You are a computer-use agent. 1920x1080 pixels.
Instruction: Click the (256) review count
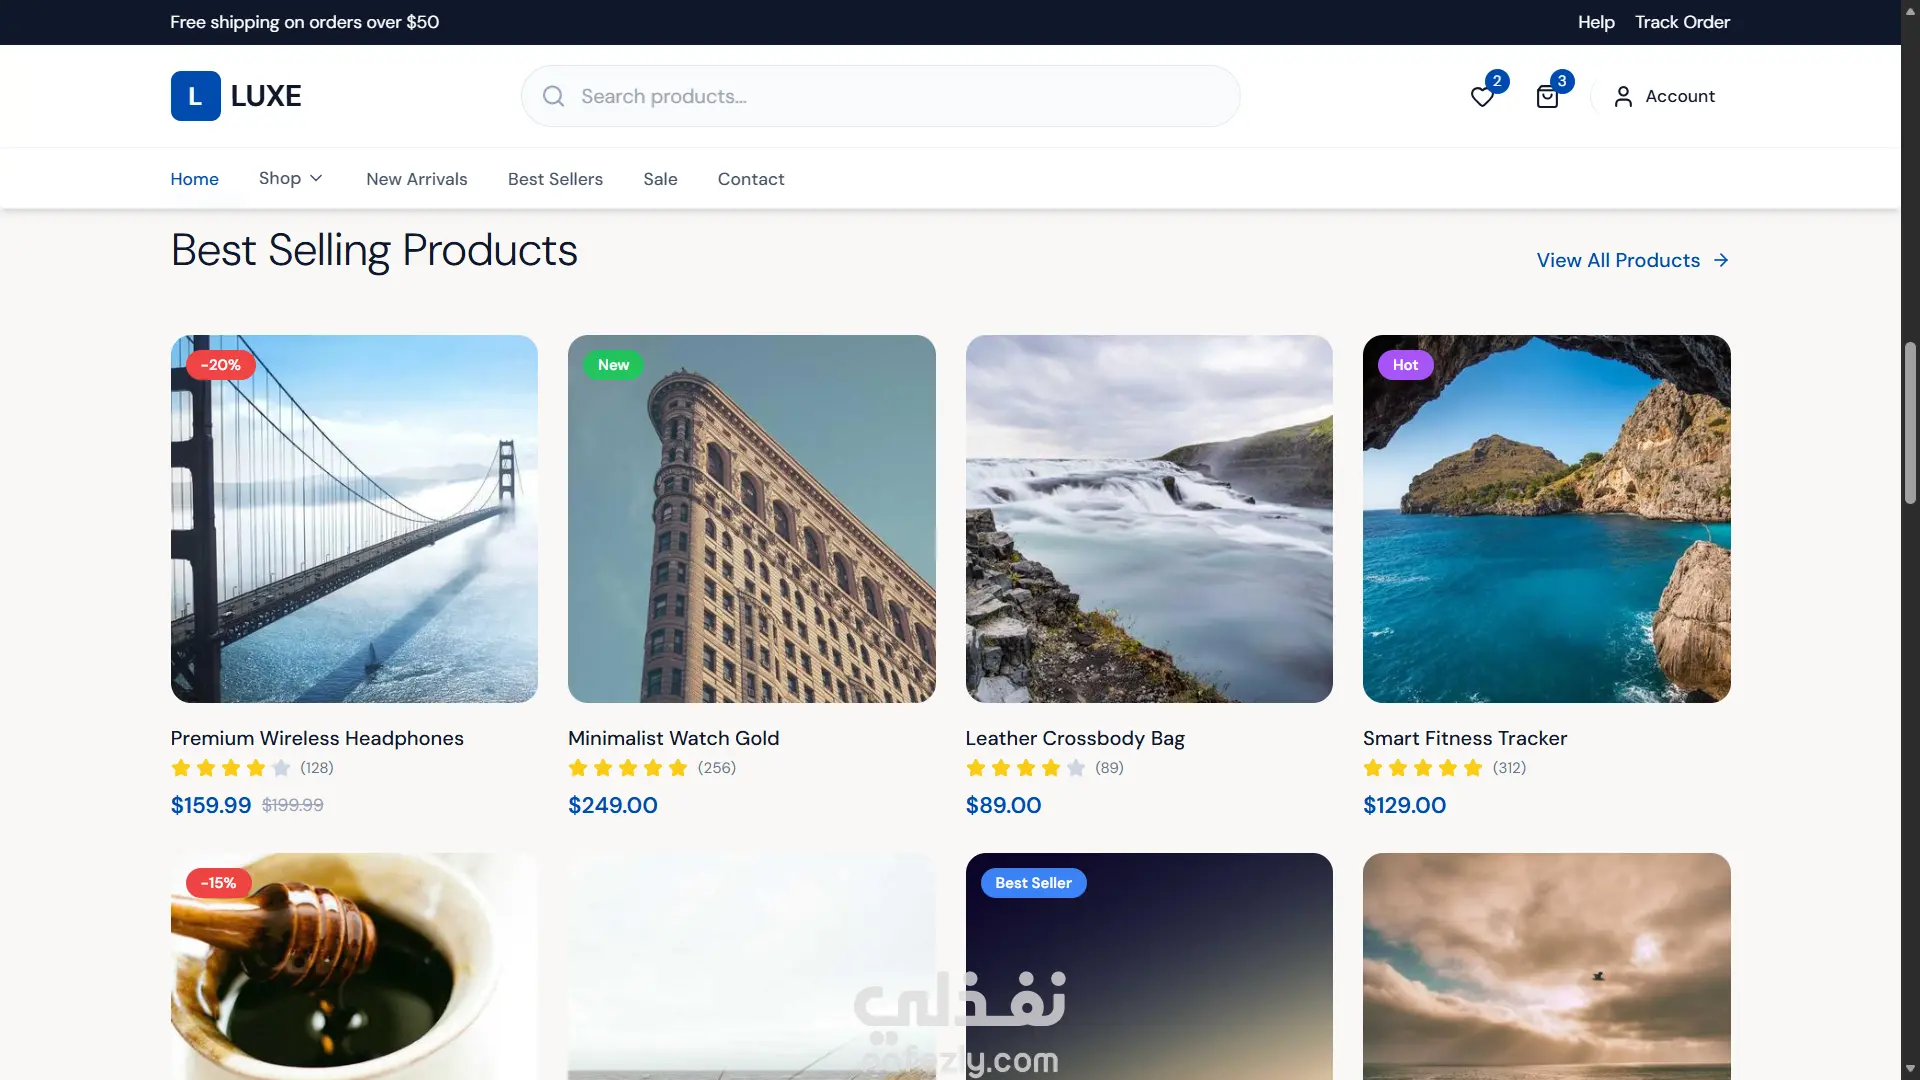coord(717,768)
